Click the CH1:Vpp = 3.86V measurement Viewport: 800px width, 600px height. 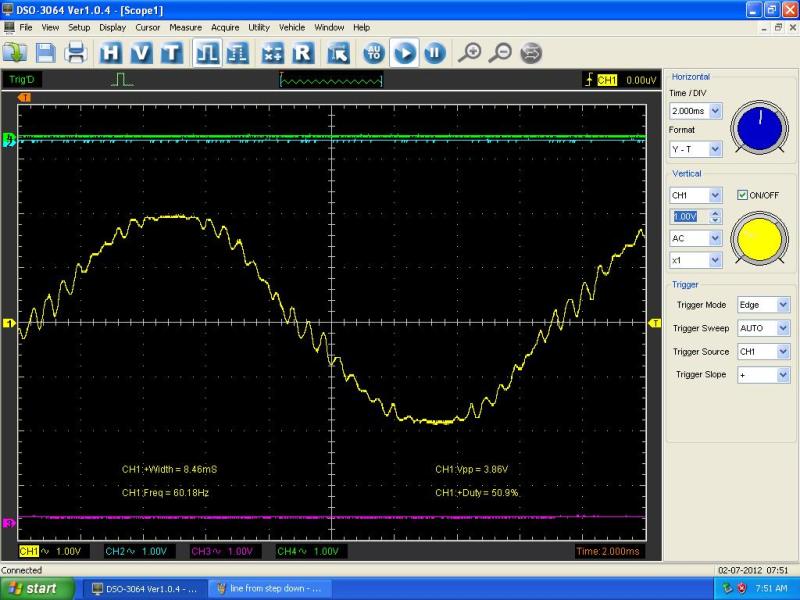click(471, 469)
